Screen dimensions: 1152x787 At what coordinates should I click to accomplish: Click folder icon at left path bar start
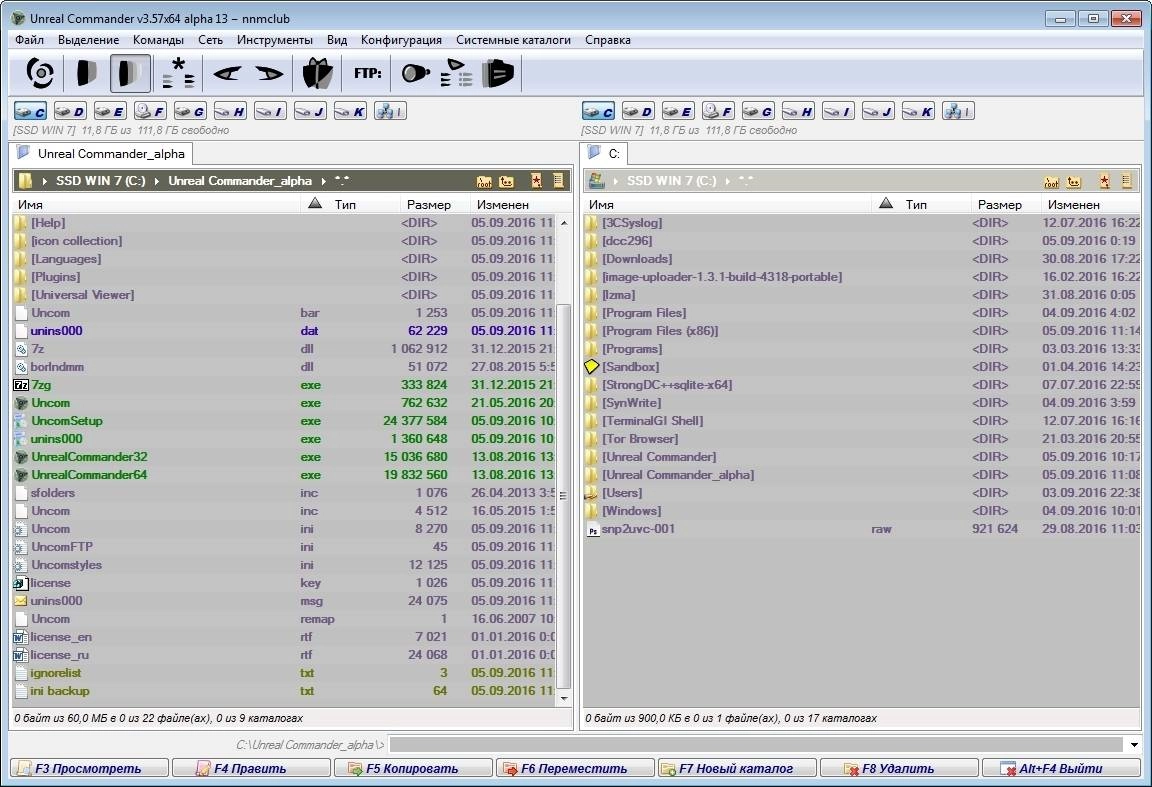(25, 180)
